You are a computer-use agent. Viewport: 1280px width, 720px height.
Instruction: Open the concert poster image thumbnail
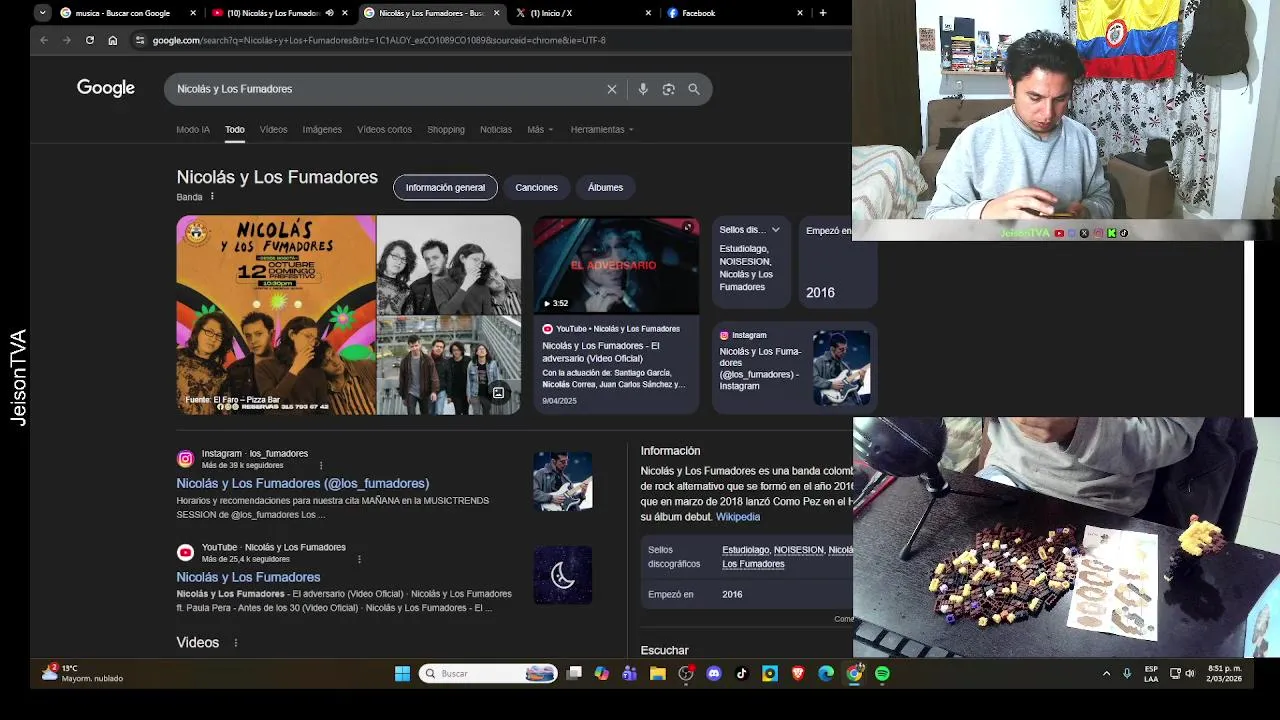click(276, 315)
